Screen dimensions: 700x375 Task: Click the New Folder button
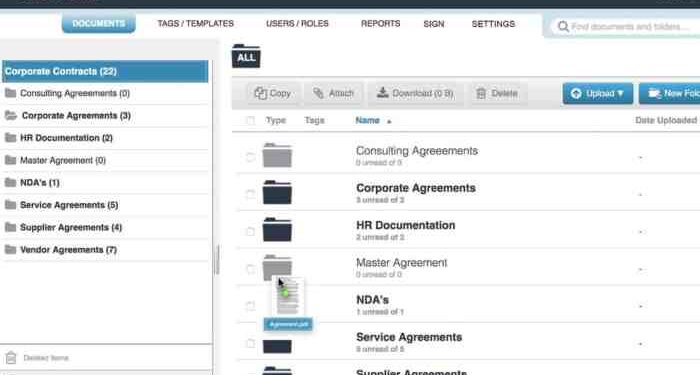671,93
